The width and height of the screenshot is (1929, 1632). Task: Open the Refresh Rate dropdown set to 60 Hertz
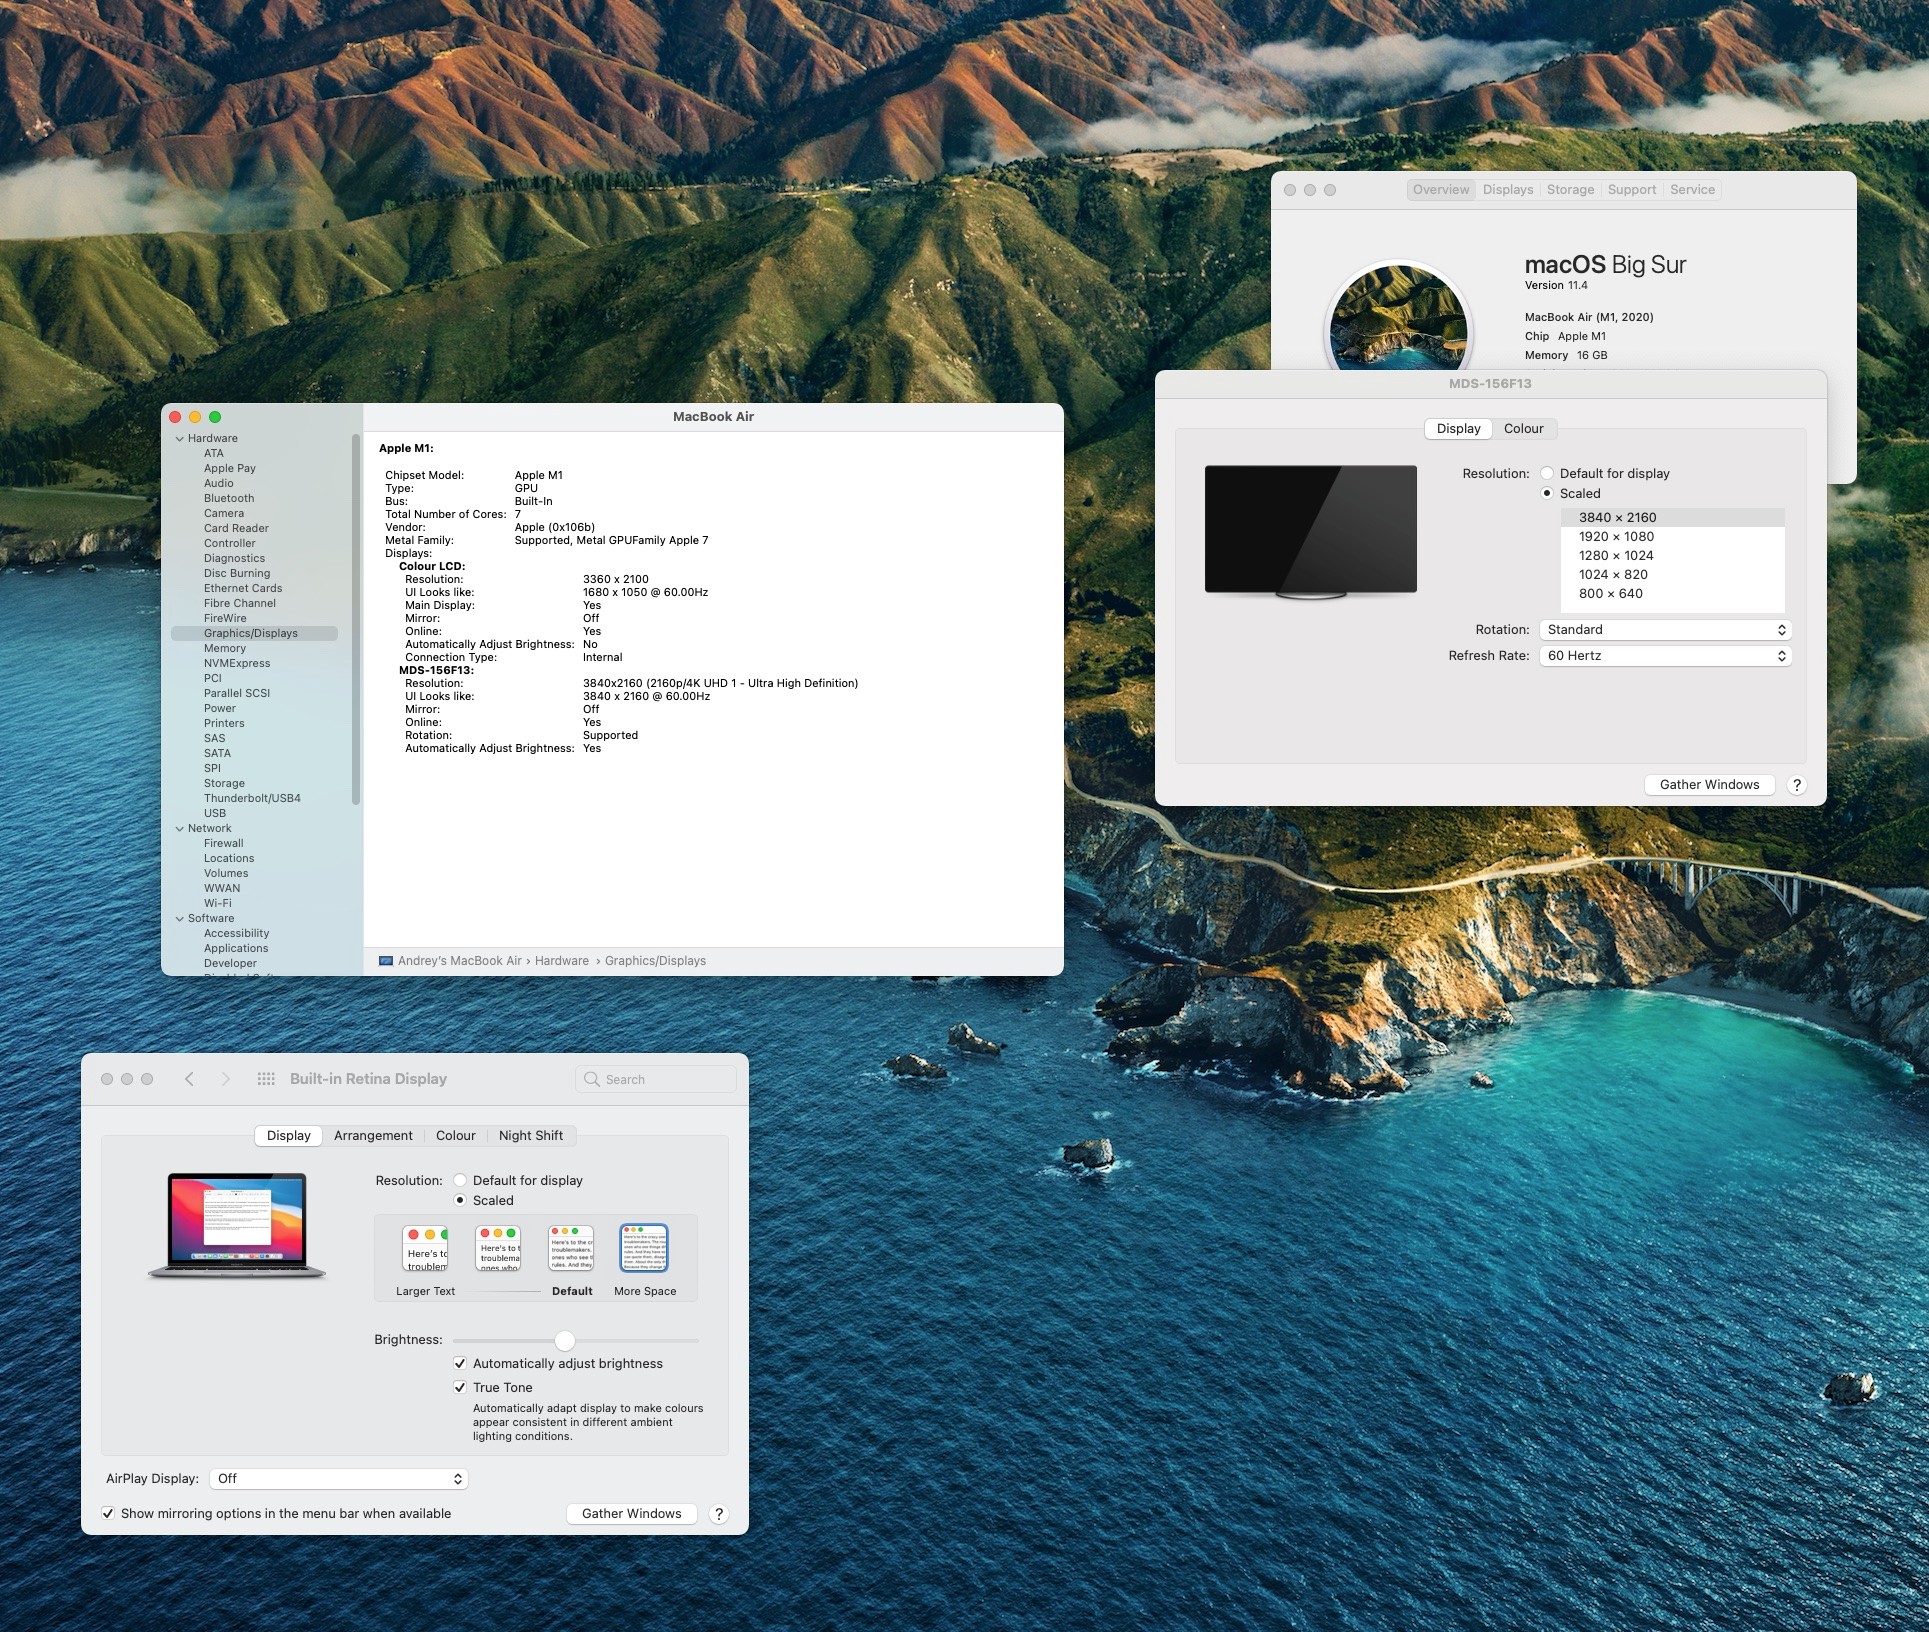(1665, 655)
